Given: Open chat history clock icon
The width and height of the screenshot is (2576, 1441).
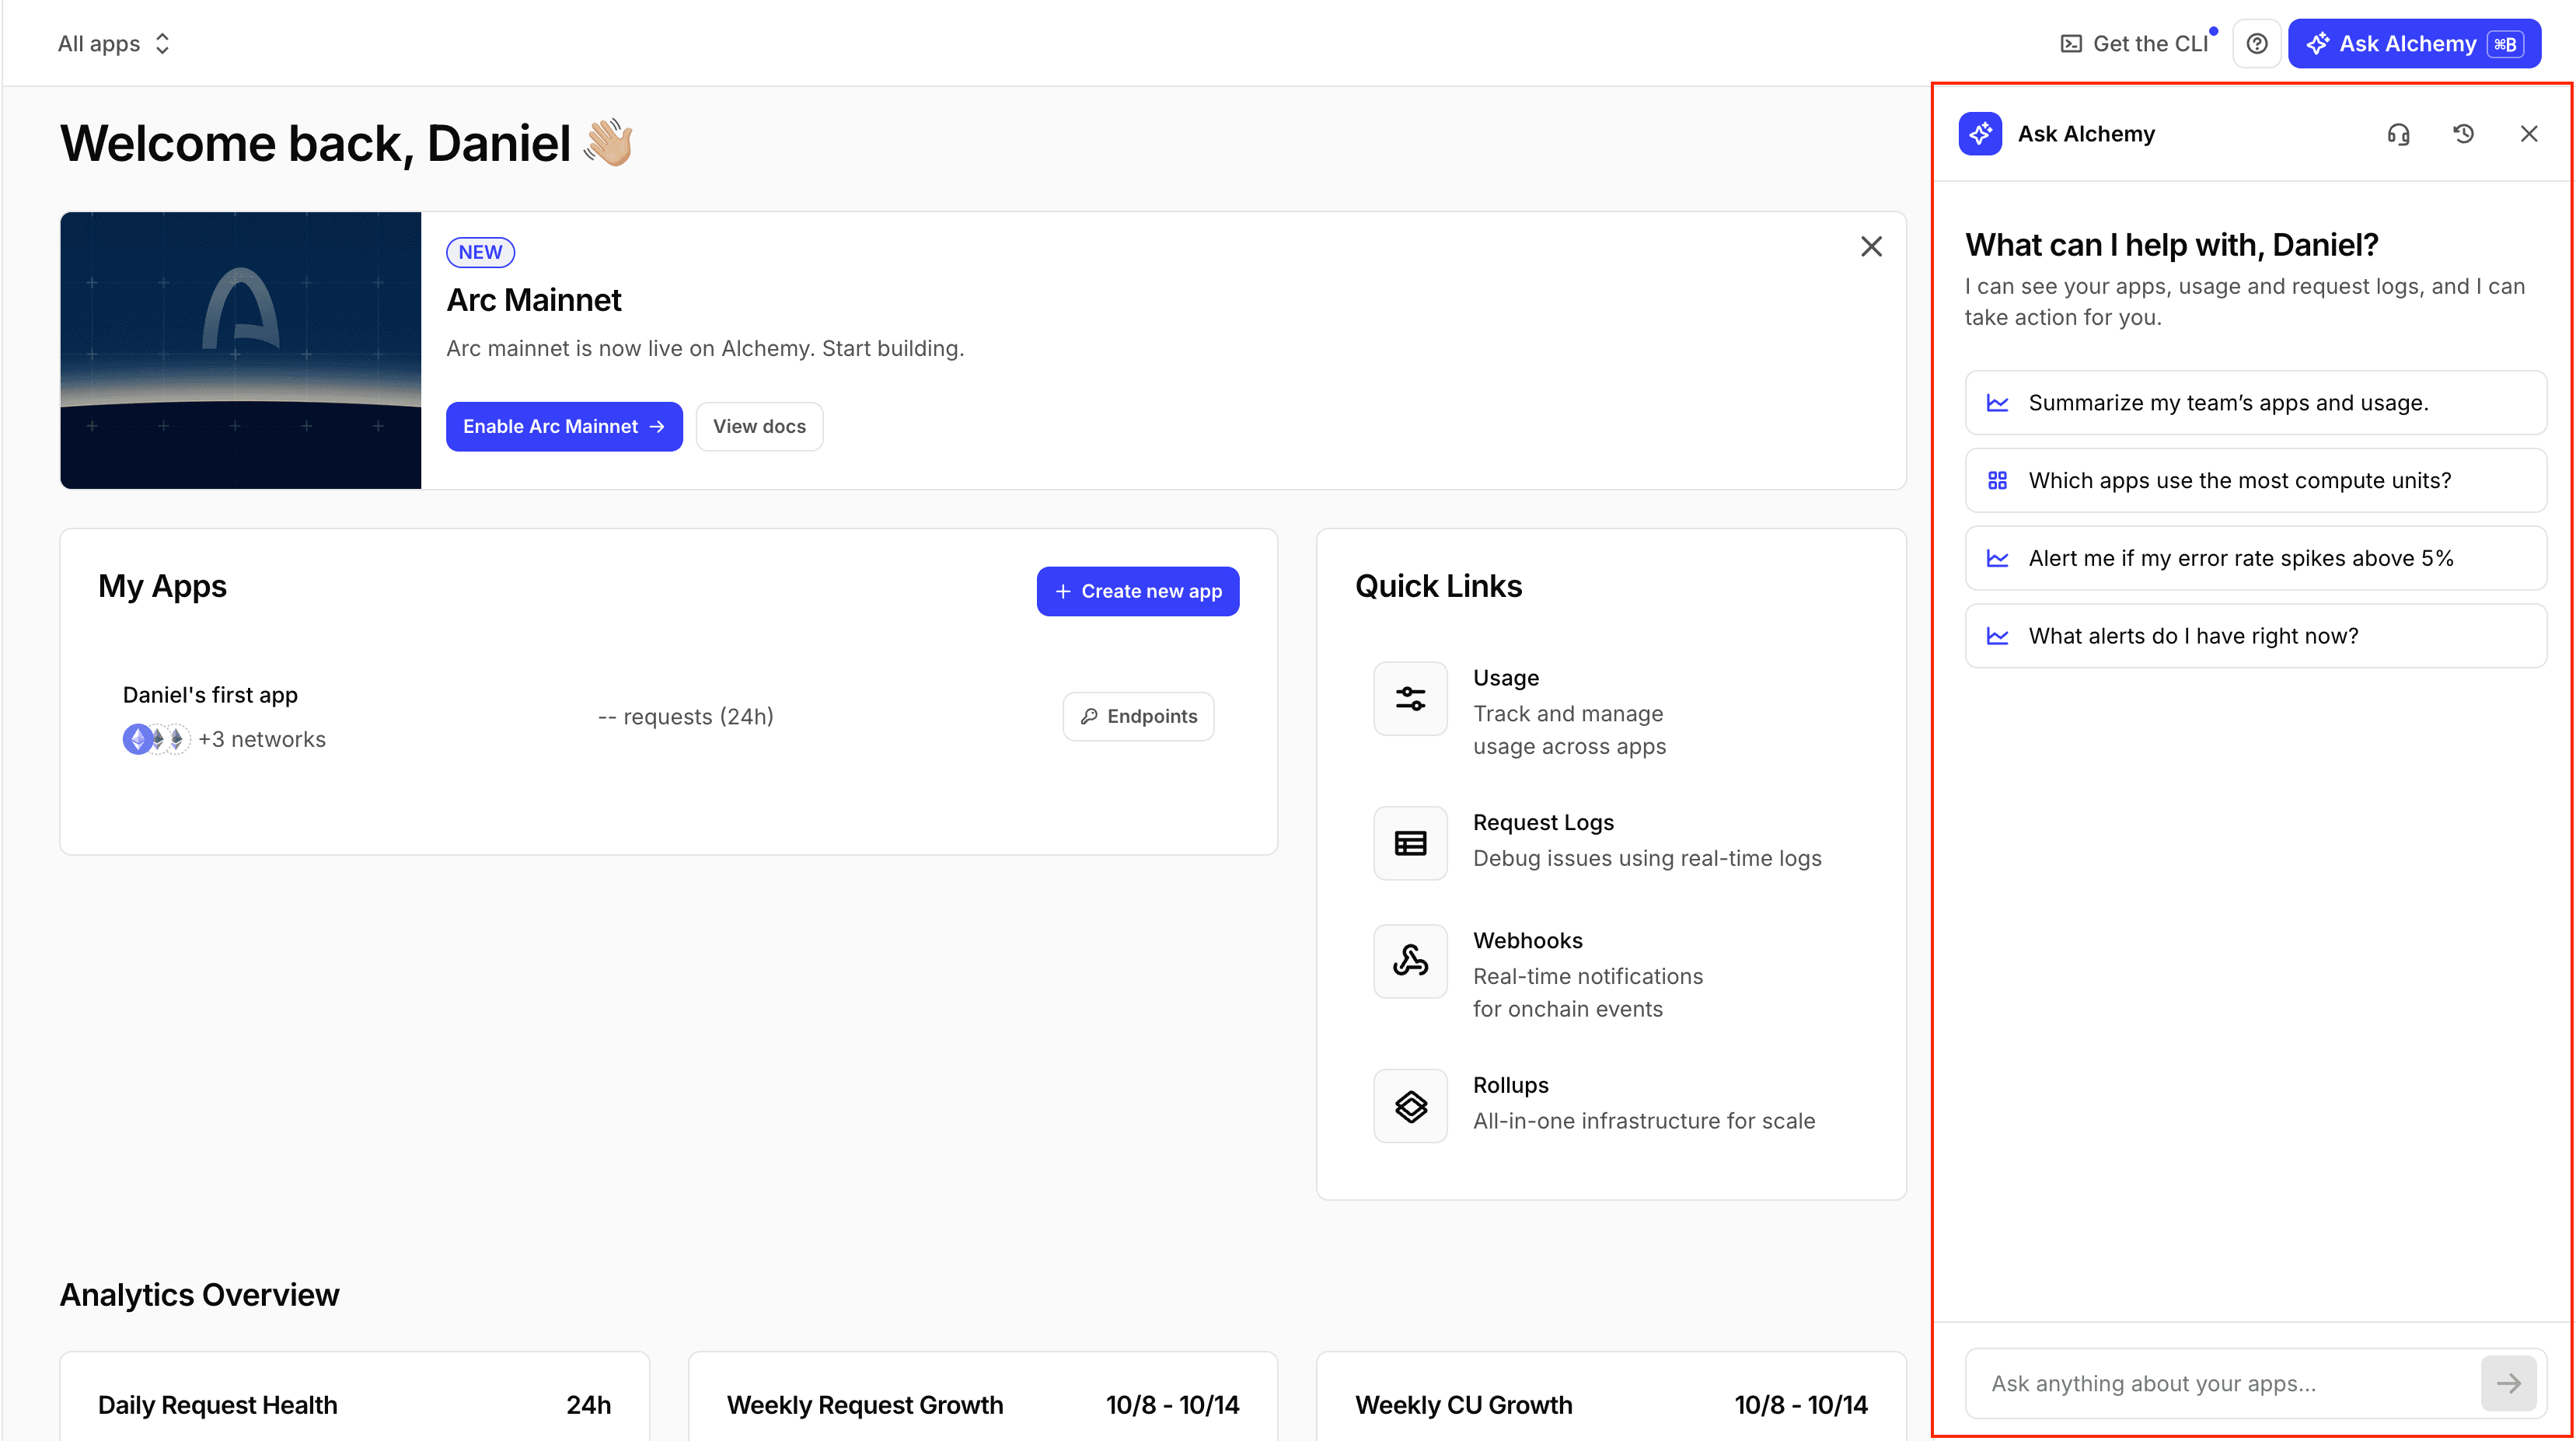Looking at the screenshot, I should [x=2463, y=134].
